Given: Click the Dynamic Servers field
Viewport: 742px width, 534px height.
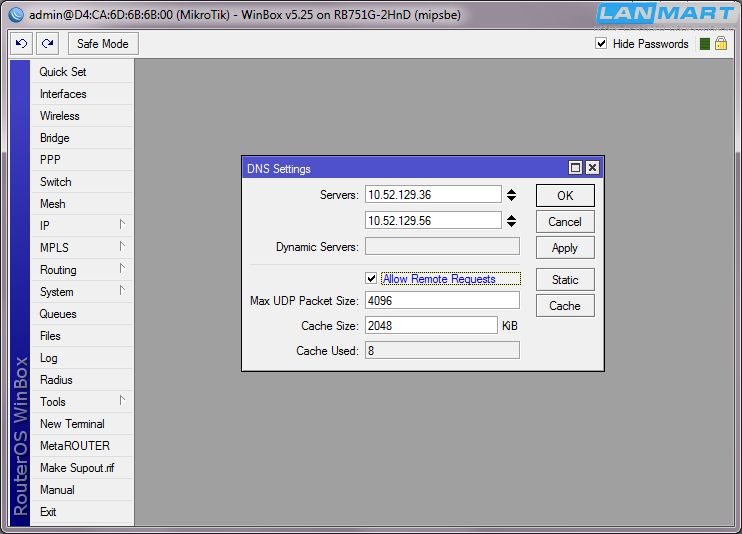Looking at the screenshot, I should coord(442,247).
